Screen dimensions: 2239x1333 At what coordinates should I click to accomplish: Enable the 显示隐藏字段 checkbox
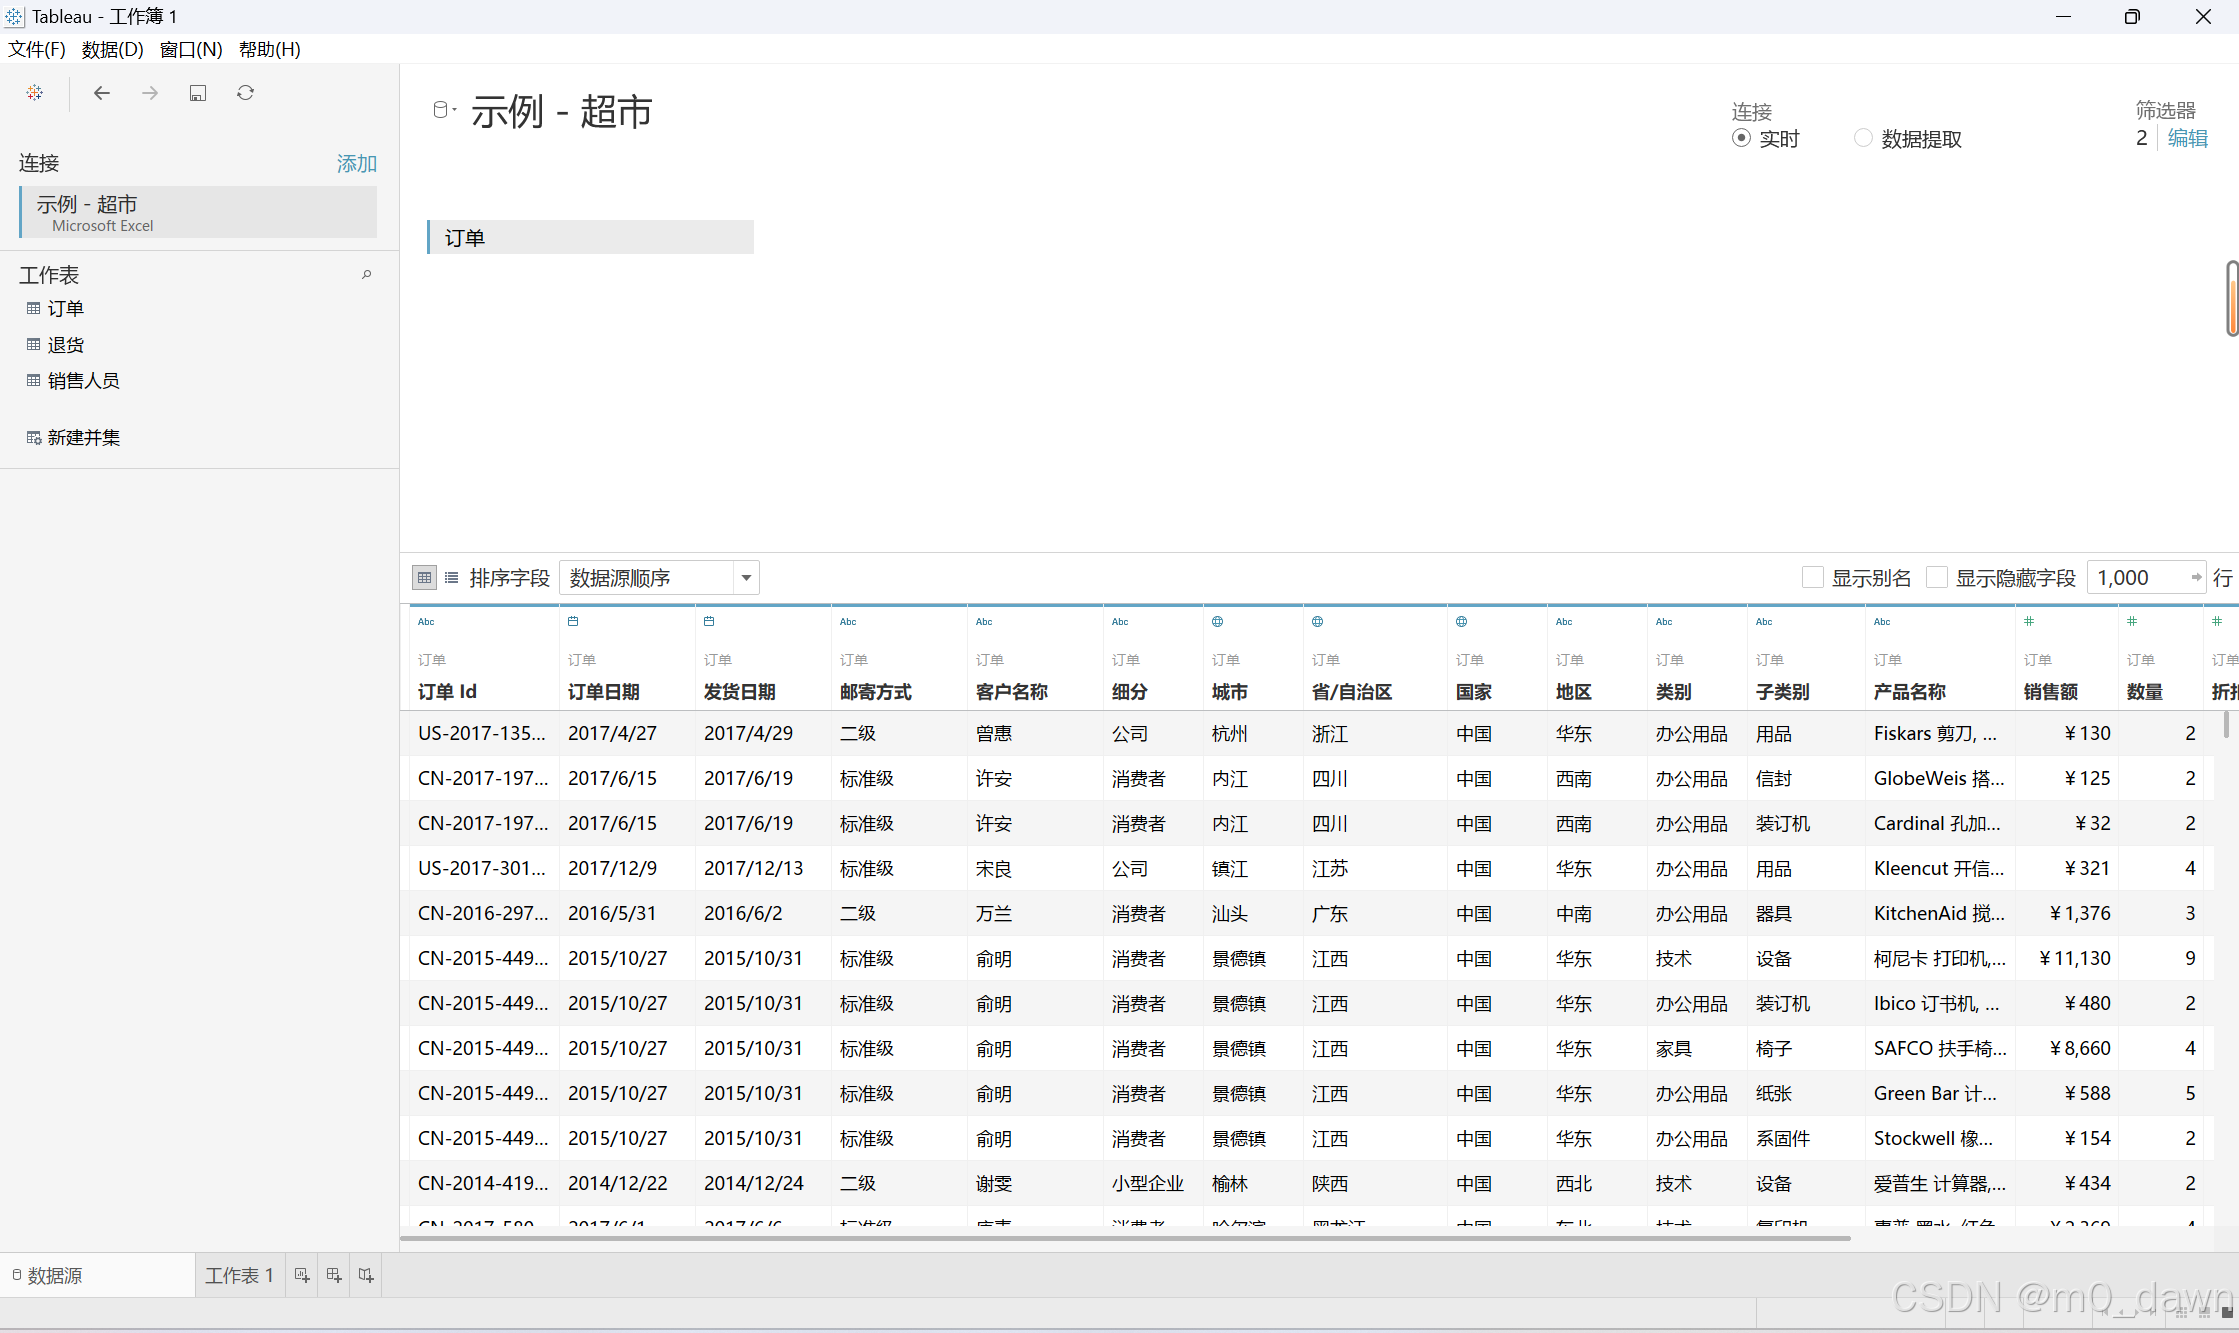point(1937,578)
